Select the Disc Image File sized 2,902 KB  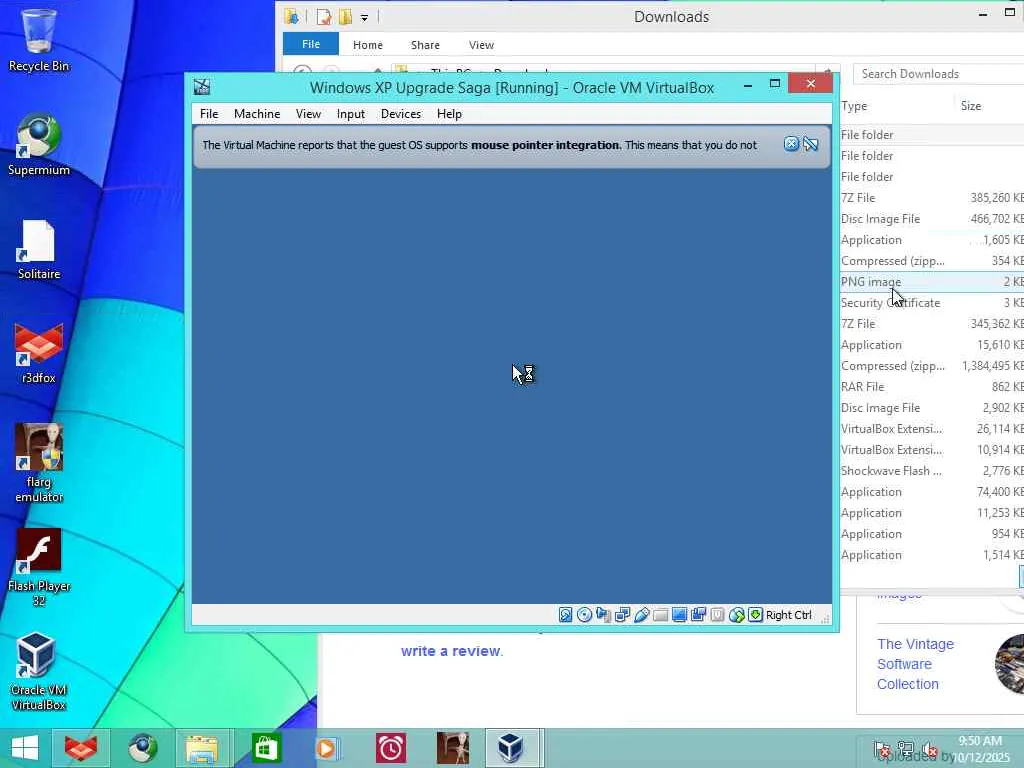[932, 408]
